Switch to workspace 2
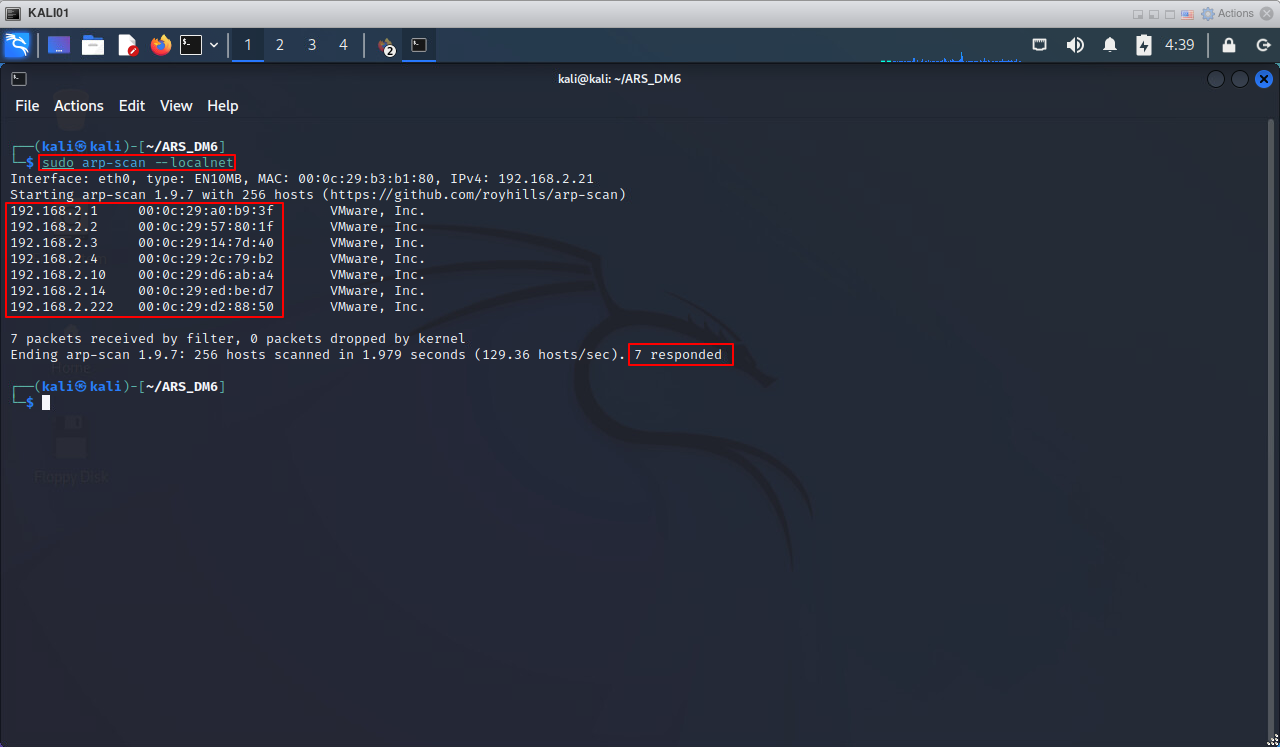 point(279,45)
